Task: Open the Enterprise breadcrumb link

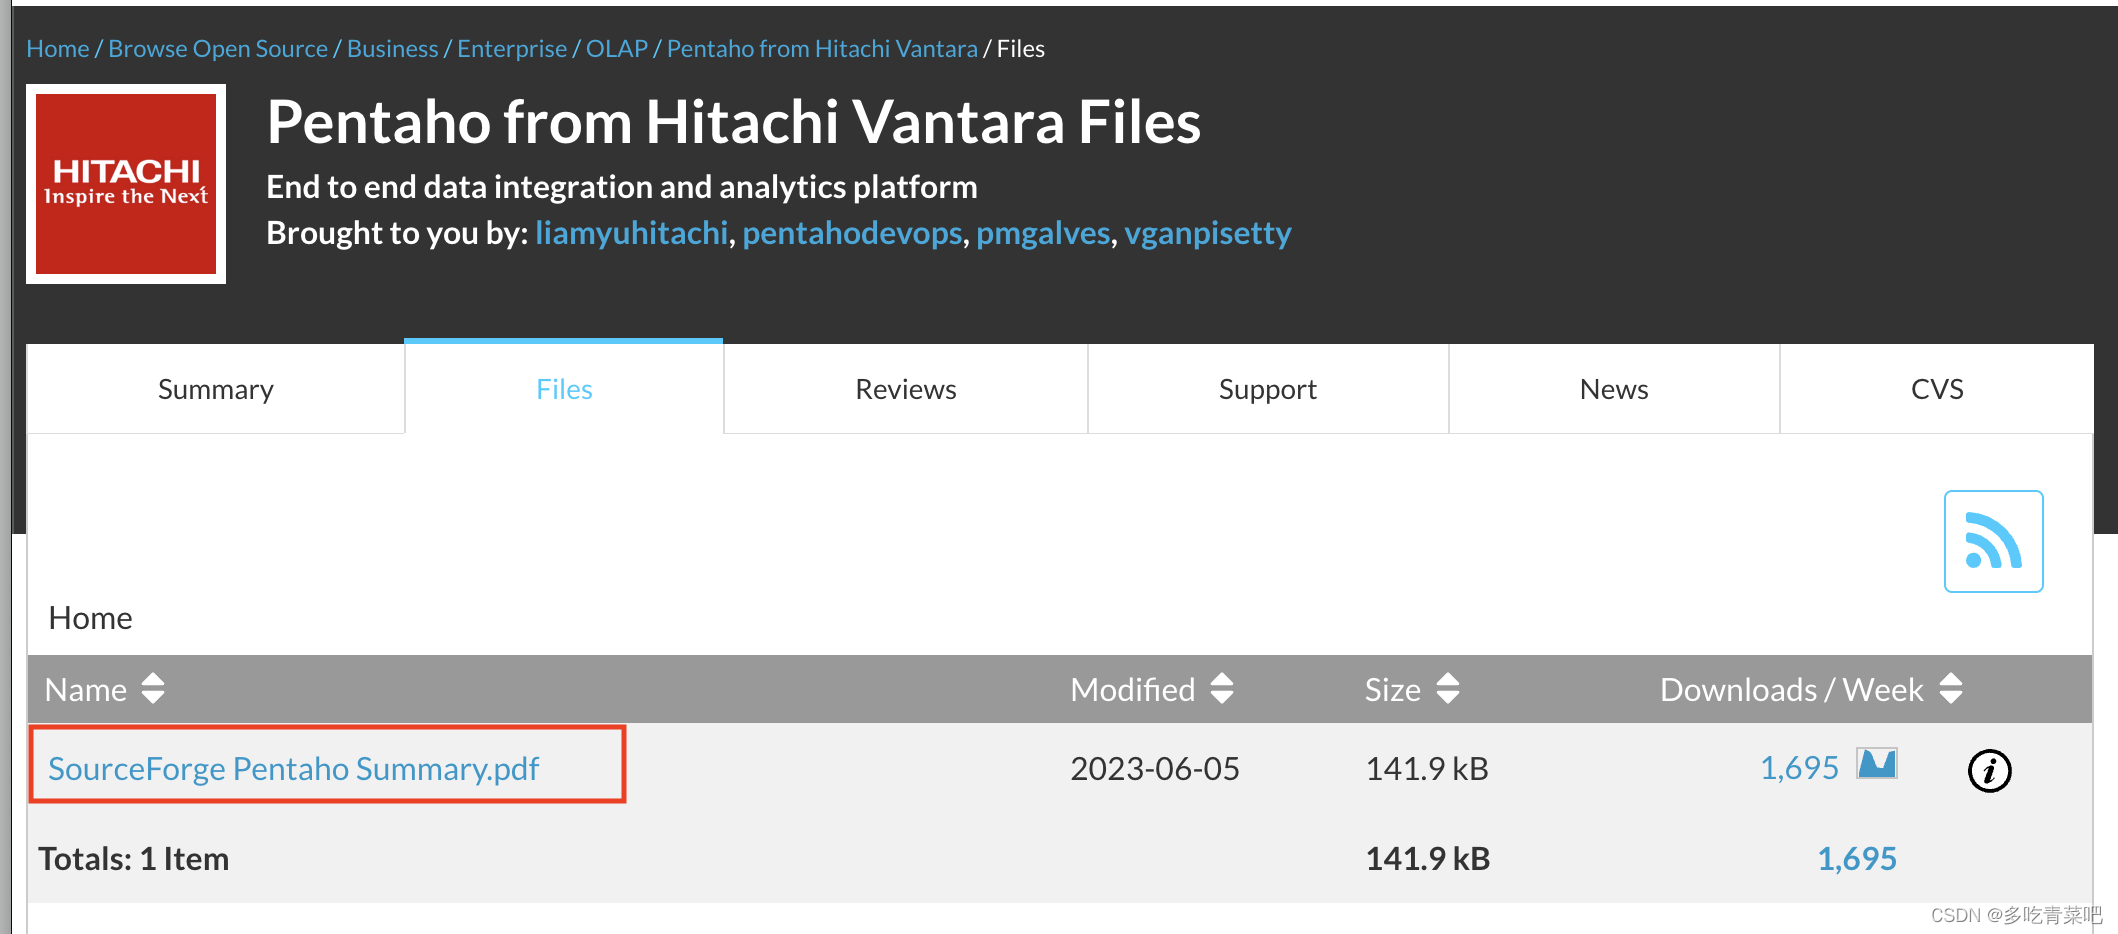Action: (x=512, y=48)
